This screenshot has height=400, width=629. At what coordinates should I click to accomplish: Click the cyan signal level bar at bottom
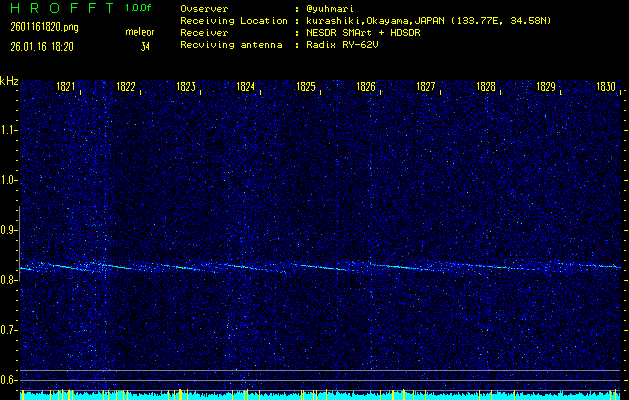[320, 395]
